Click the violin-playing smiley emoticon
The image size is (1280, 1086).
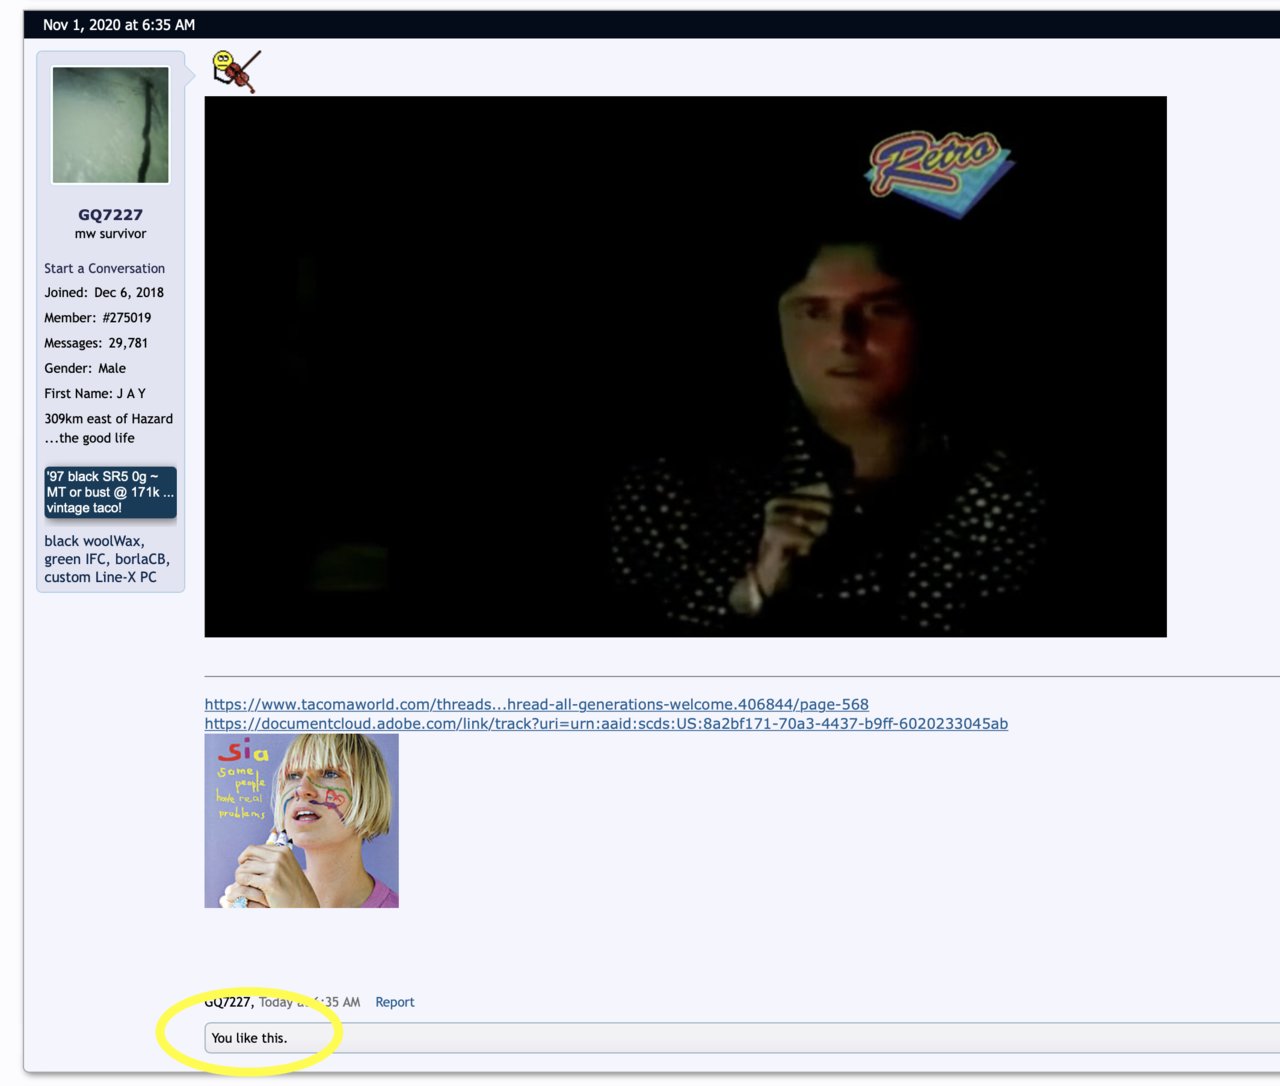coord(236,71)
